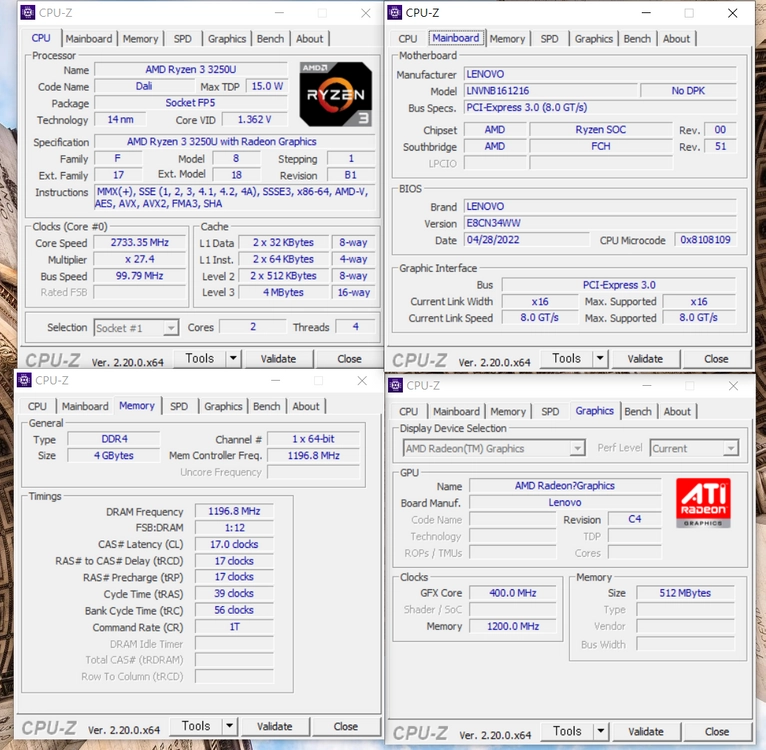766x750 pixels.
Task: Select Memory tab in the Mainboard window
Action: [x=507, y=39]
